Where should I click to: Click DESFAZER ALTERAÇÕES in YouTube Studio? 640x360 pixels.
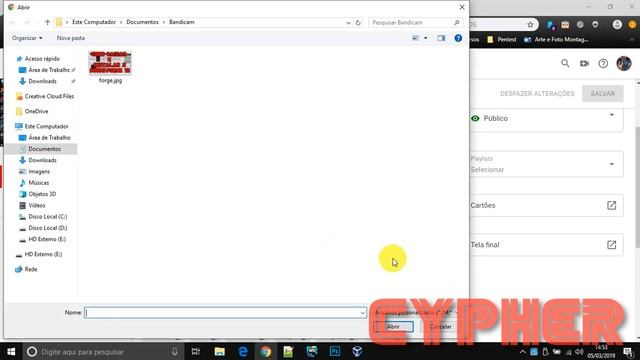pyautogui.click(x=537, y=93)
